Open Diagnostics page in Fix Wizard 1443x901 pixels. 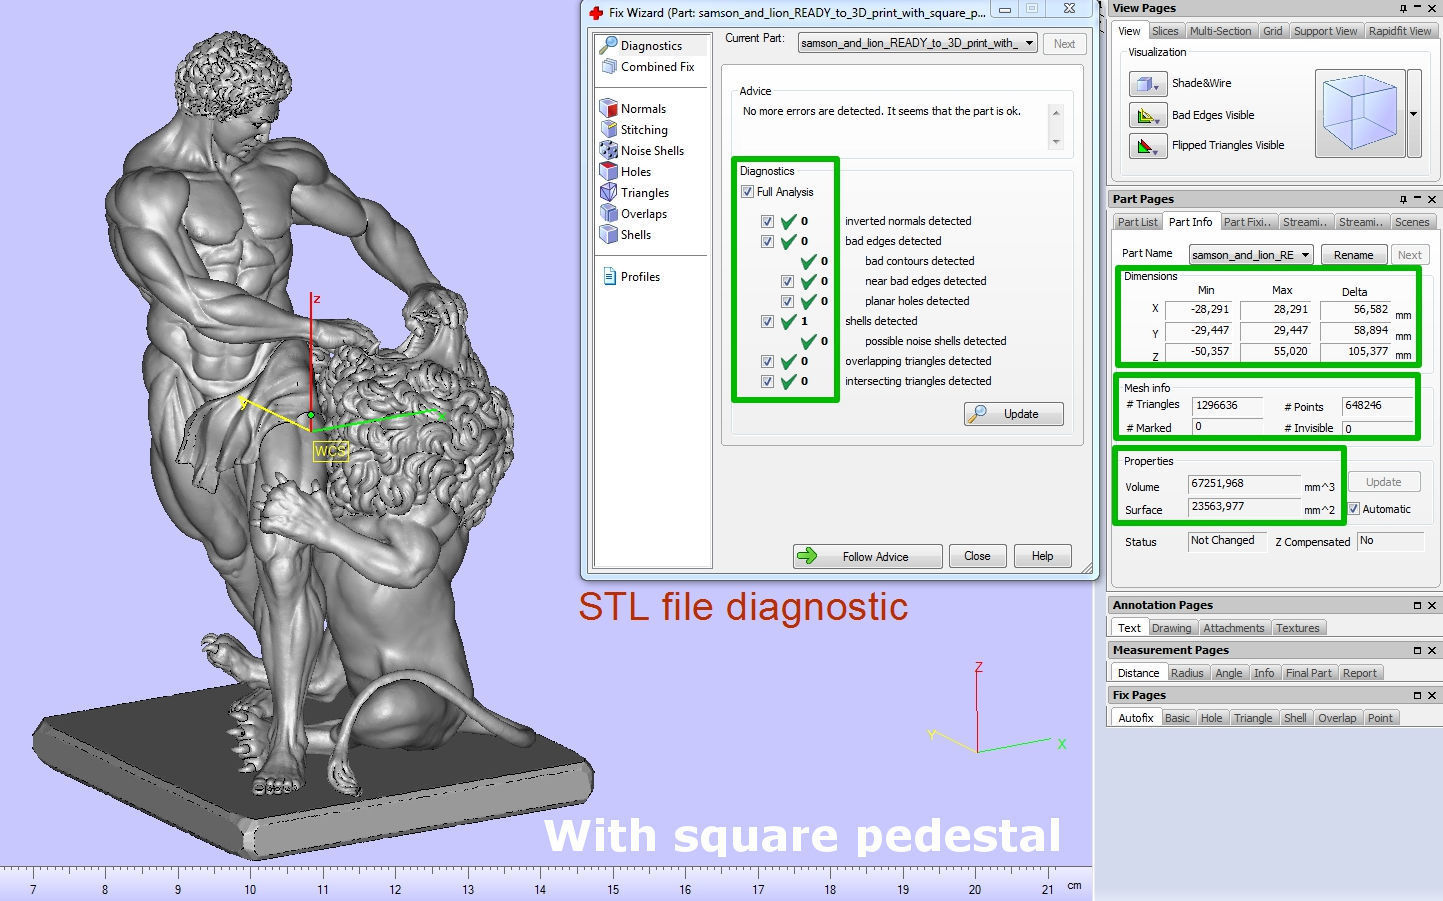point(651,45)
